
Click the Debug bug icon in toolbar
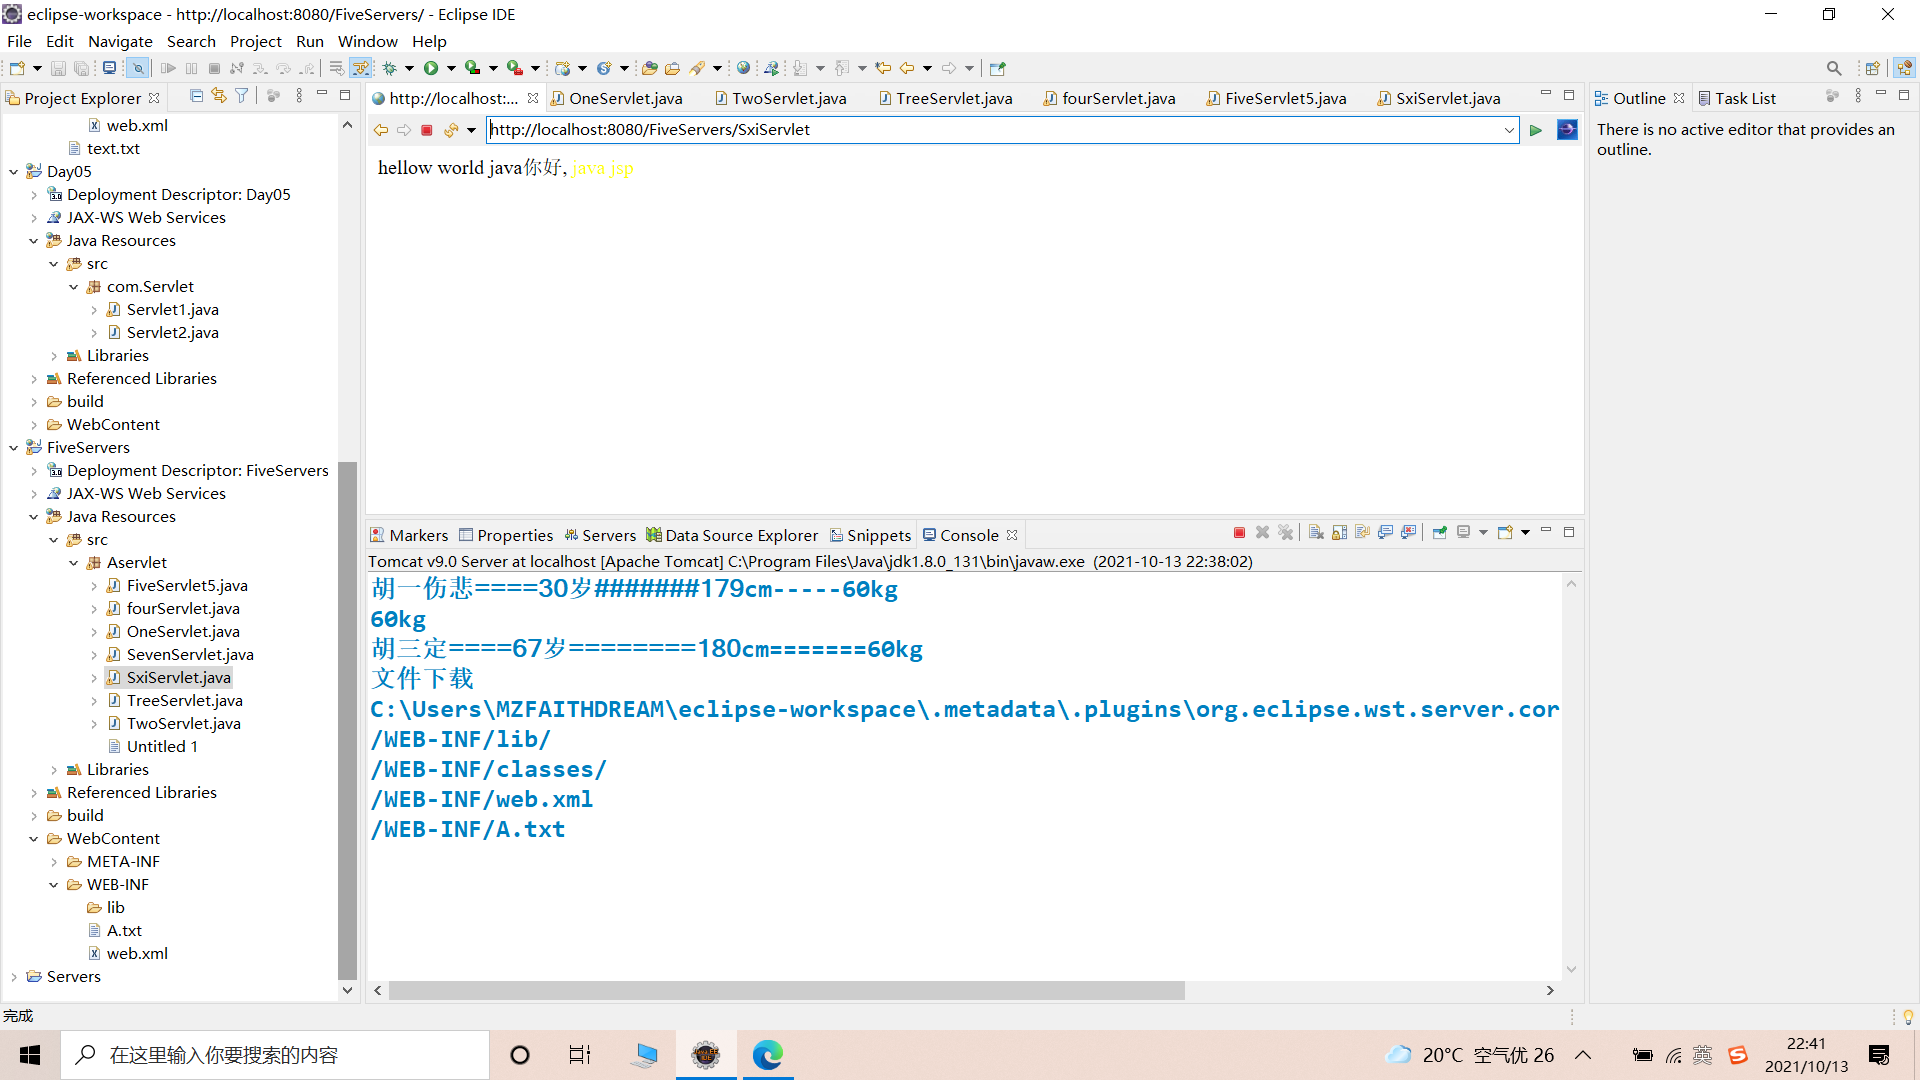click(390, 68)
